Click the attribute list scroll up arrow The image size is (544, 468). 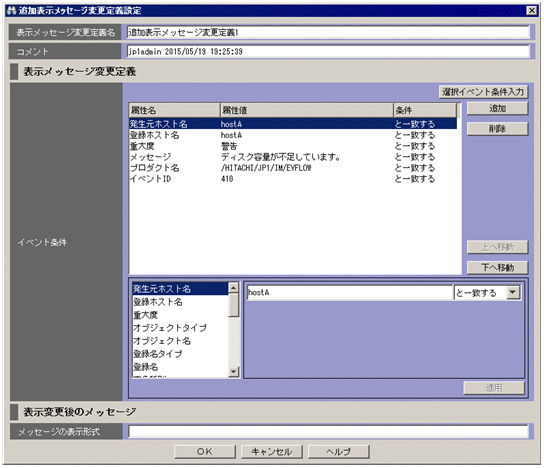[234, 288]
